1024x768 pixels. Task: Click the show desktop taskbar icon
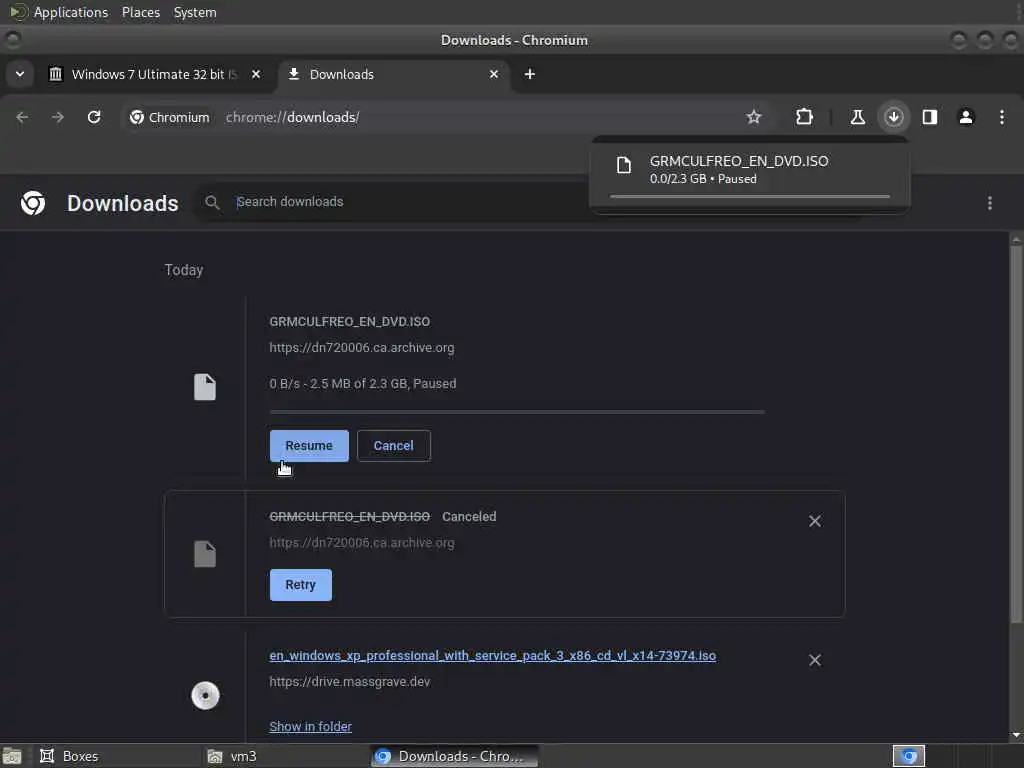point(12,756)
